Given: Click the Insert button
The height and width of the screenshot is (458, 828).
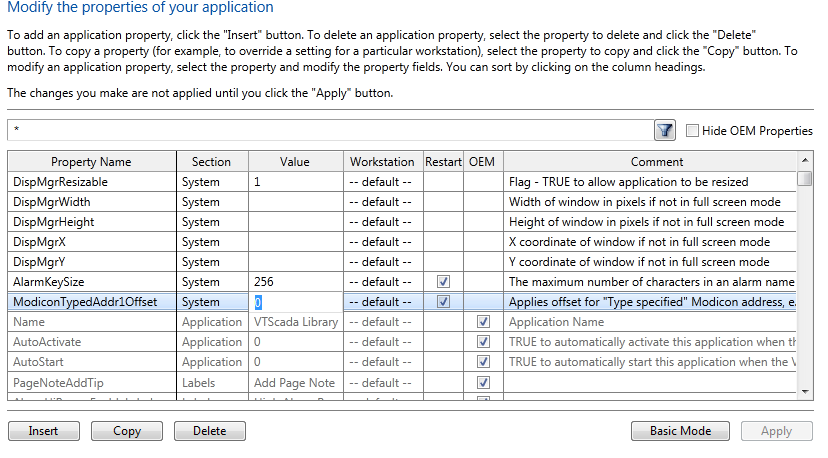Looking at the screenshot, I should pyautogui.click(x=43, y=431).
